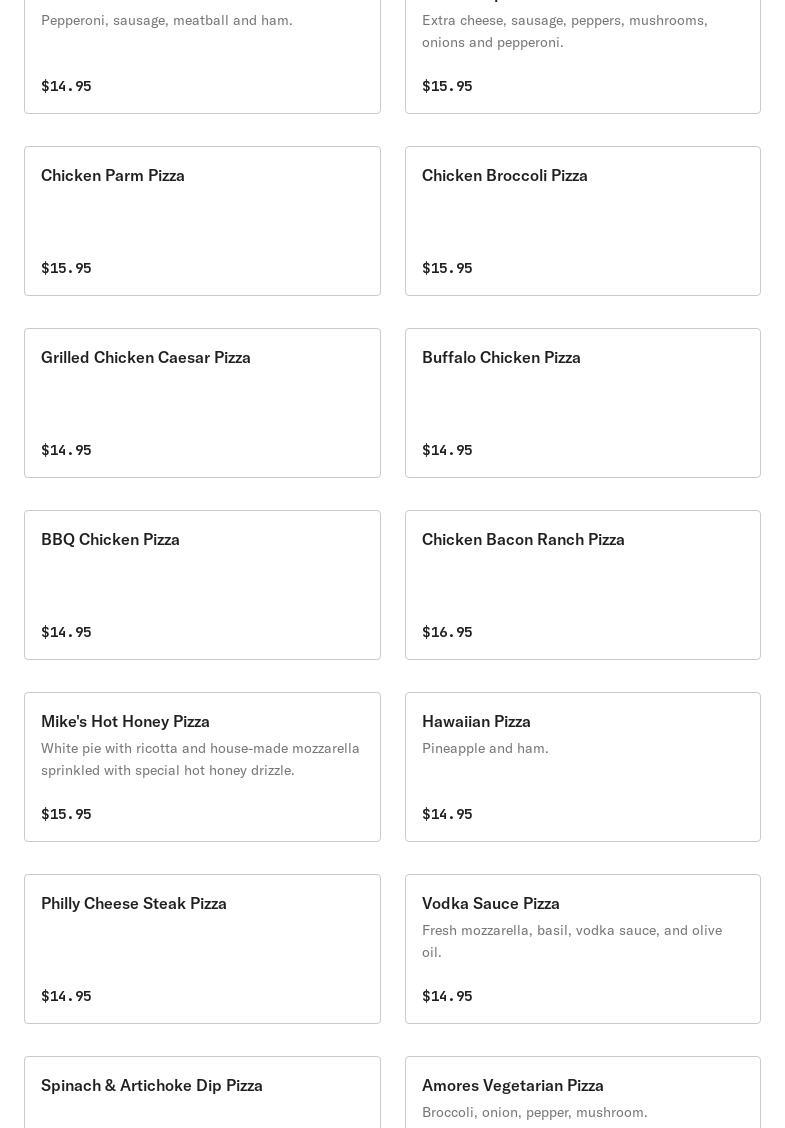This screenshot has height=1128, width=785.
Task: Pick the Spinach & Artichoke Dip Pizza
Action: click(x=202, y=1090)
